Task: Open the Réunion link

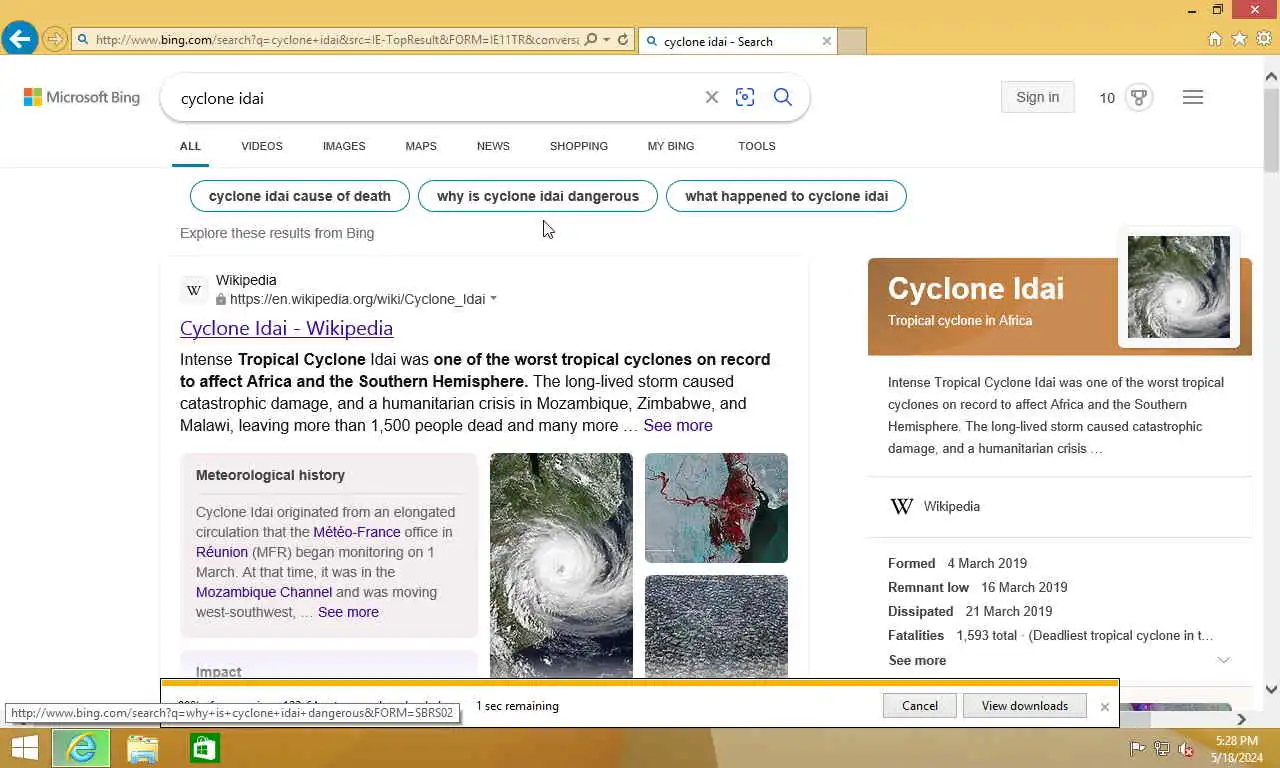Action: coord(222,552)
